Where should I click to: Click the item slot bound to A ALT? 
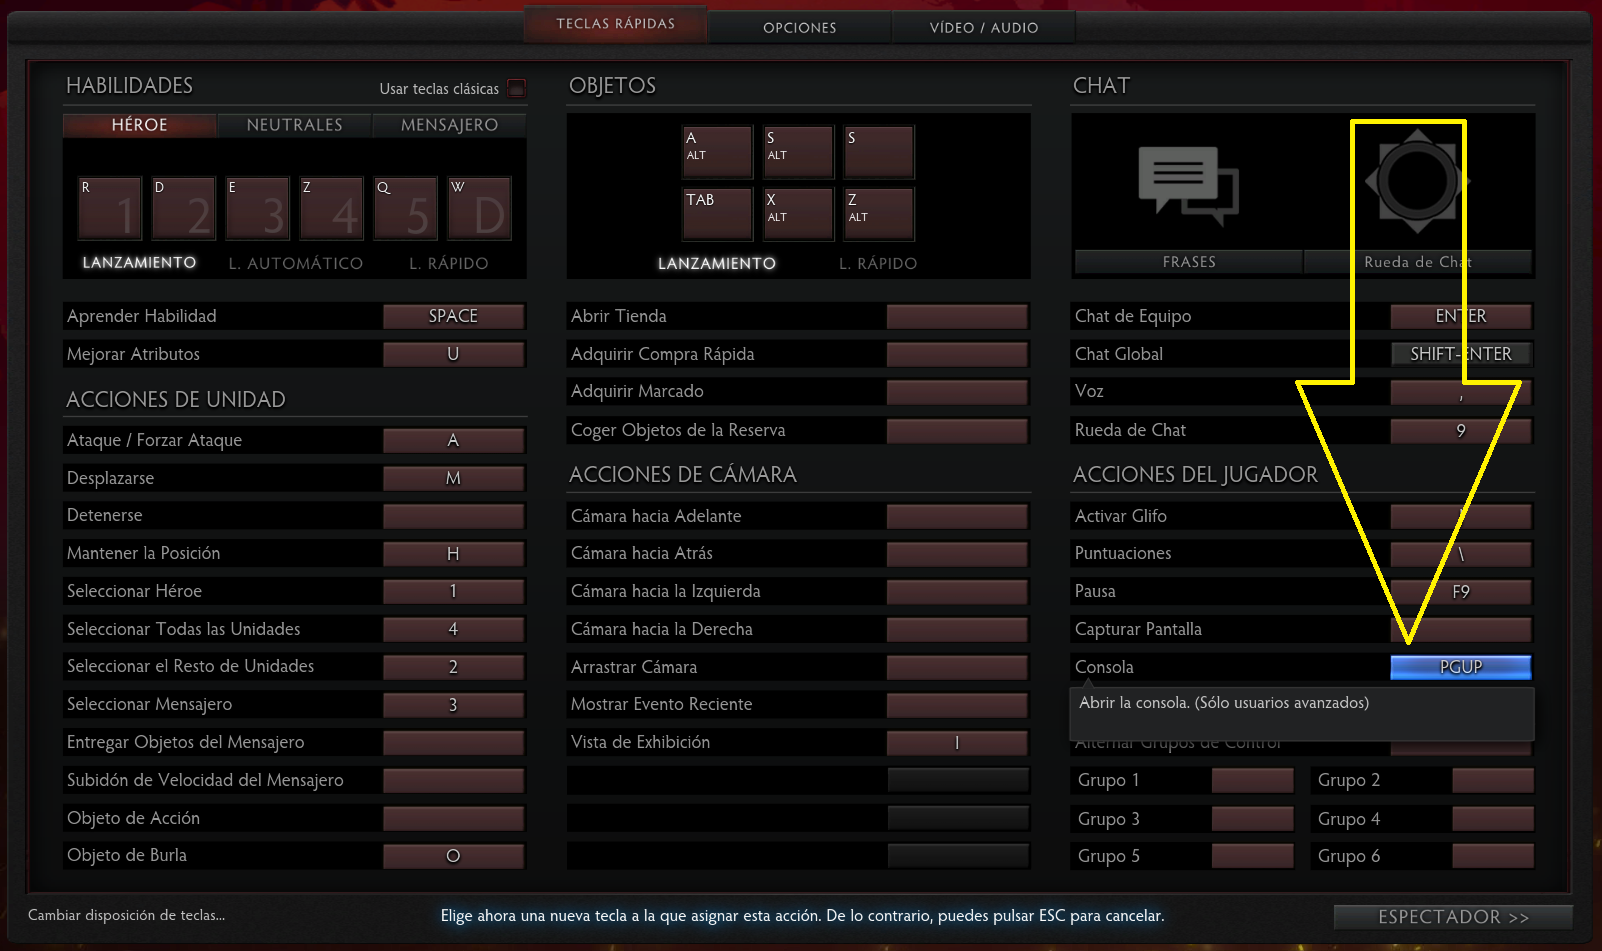click(x=717, y=151)
